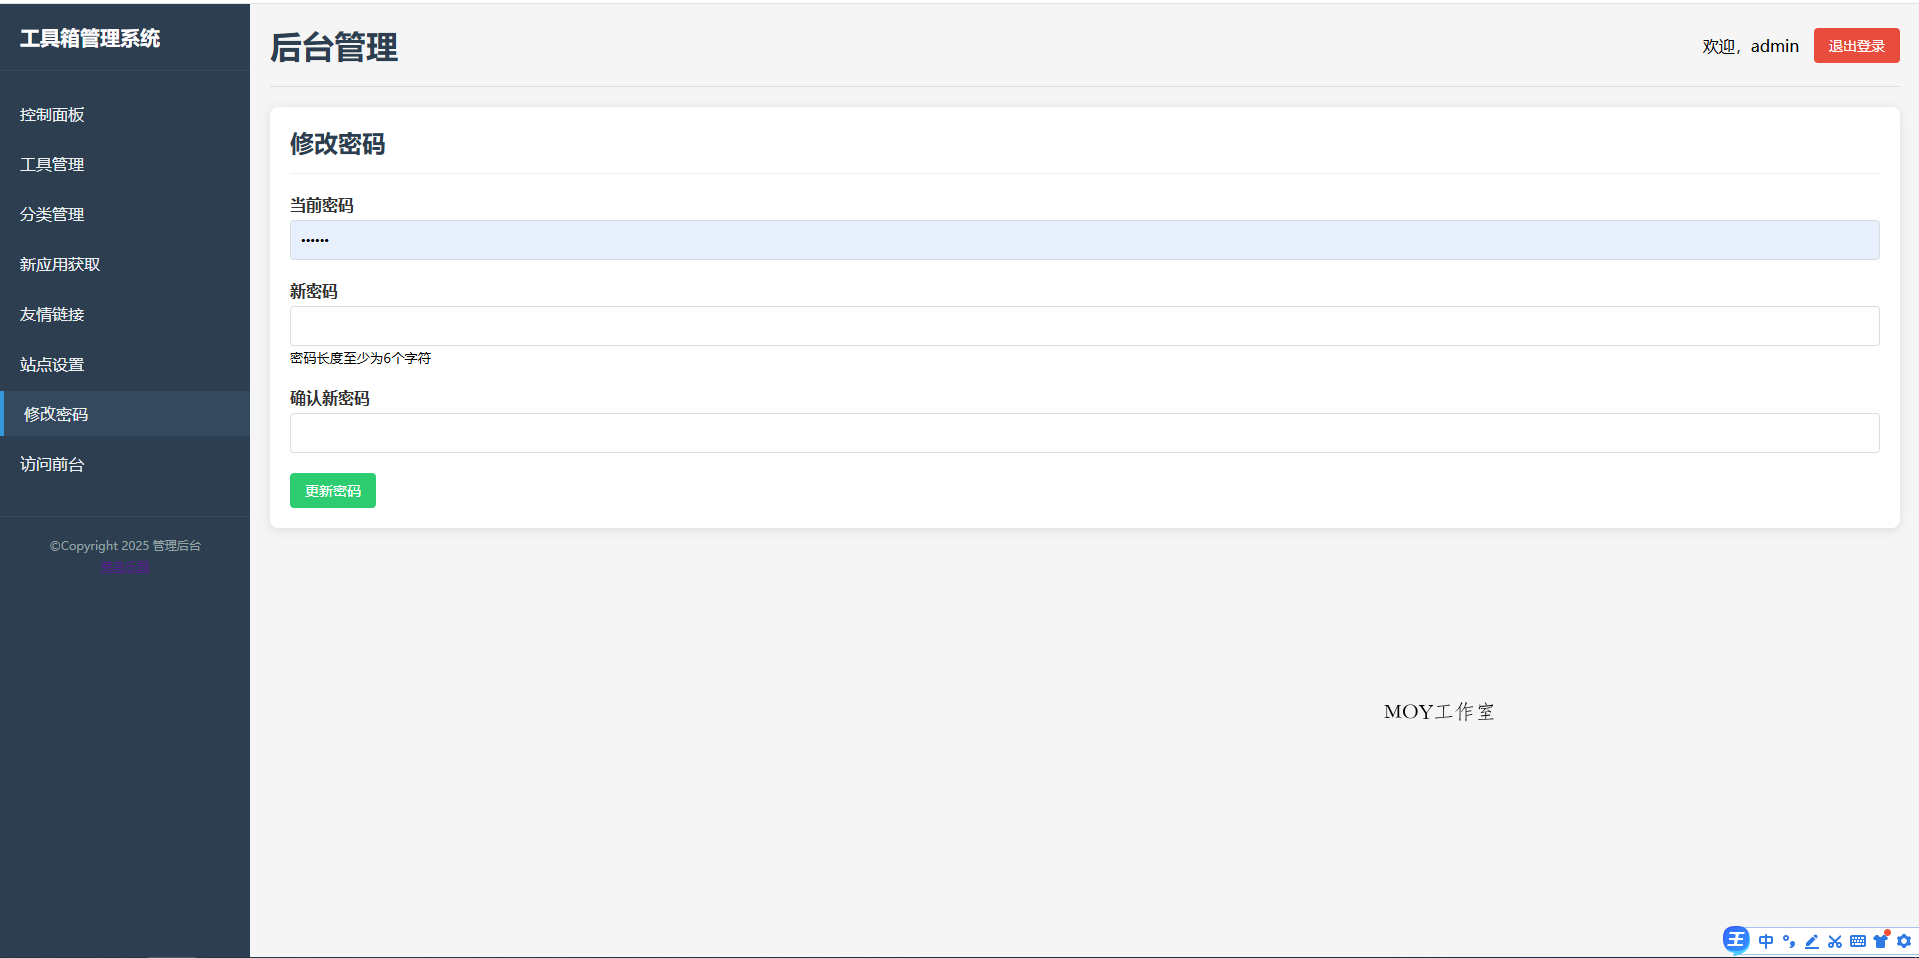Open 控制面板 in the sidebar
Image resolution: width=1919 pixels, height=958 pixels.
click(52, 115)
